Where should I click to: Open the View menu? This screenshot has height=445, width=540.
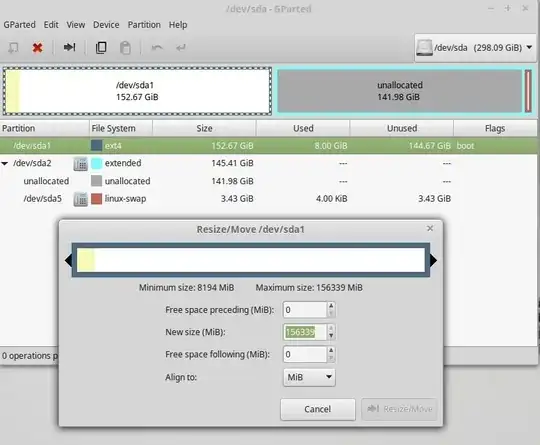pyautogui.click(x=75, y=25)
